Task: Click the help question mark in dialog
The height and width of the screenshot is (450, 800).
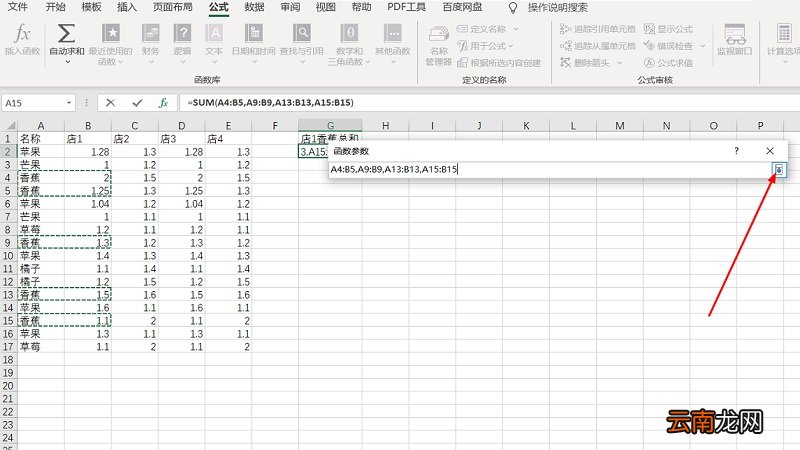Action: point(736,151)
